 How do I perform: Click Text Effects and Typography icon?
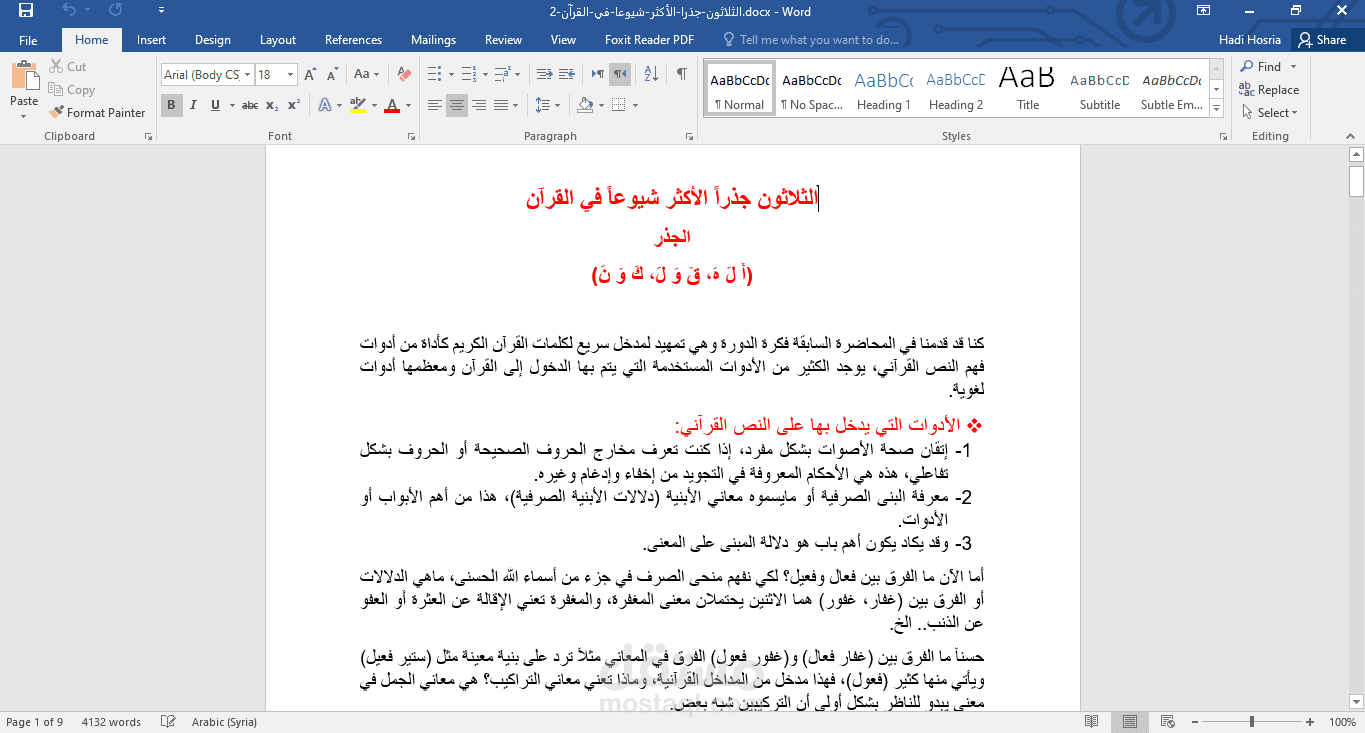[324, 105]
